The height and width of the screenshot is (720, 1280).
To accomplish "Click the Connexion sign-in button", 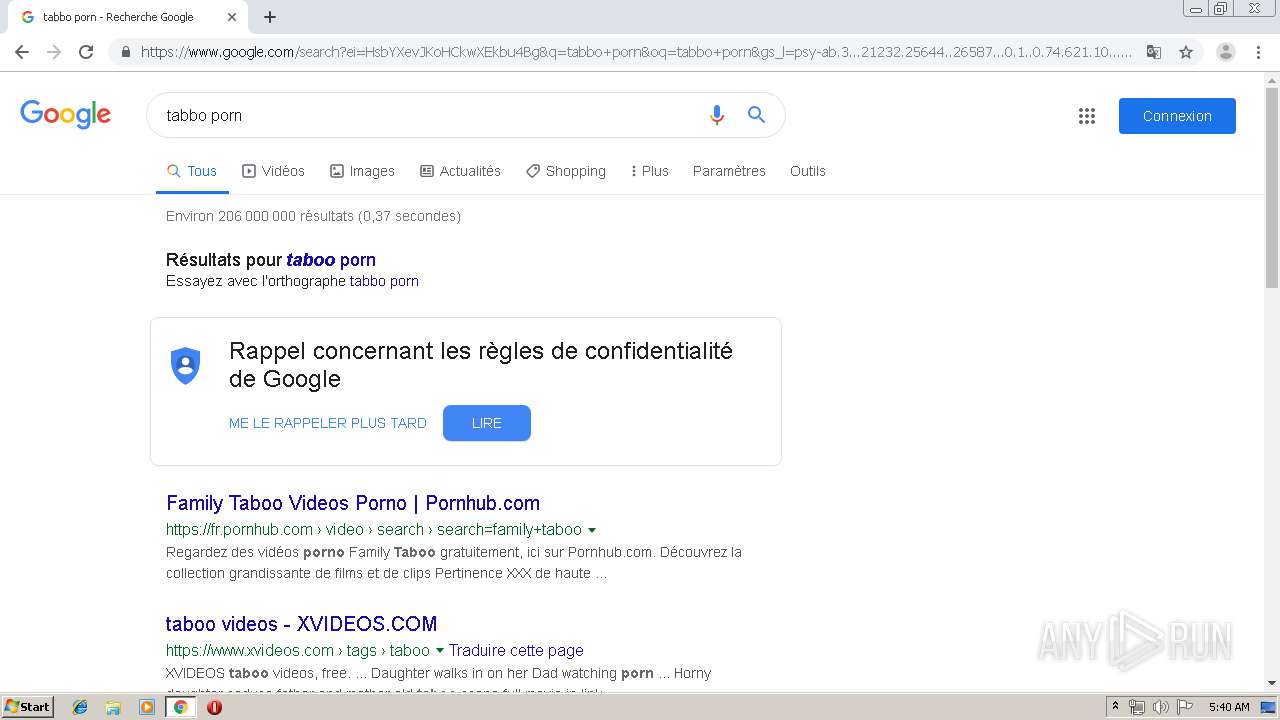I will coord(1177,116).
